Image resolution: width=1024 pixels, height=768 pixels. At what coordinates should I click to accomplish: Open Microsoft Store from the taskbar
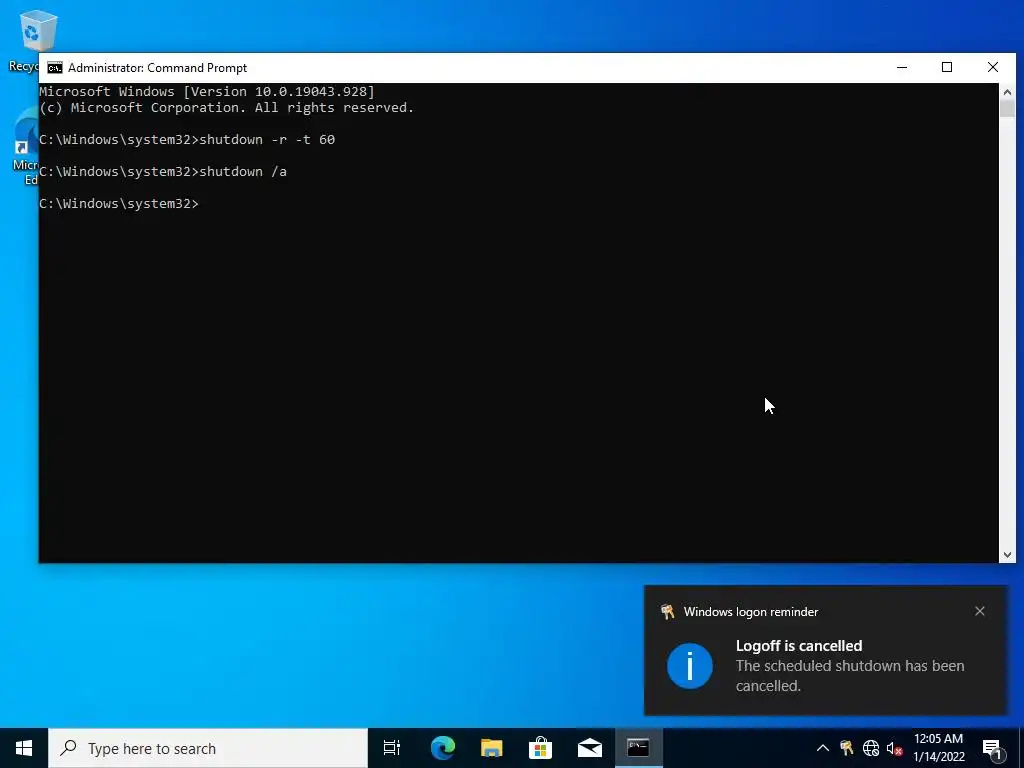click(541, 748)
